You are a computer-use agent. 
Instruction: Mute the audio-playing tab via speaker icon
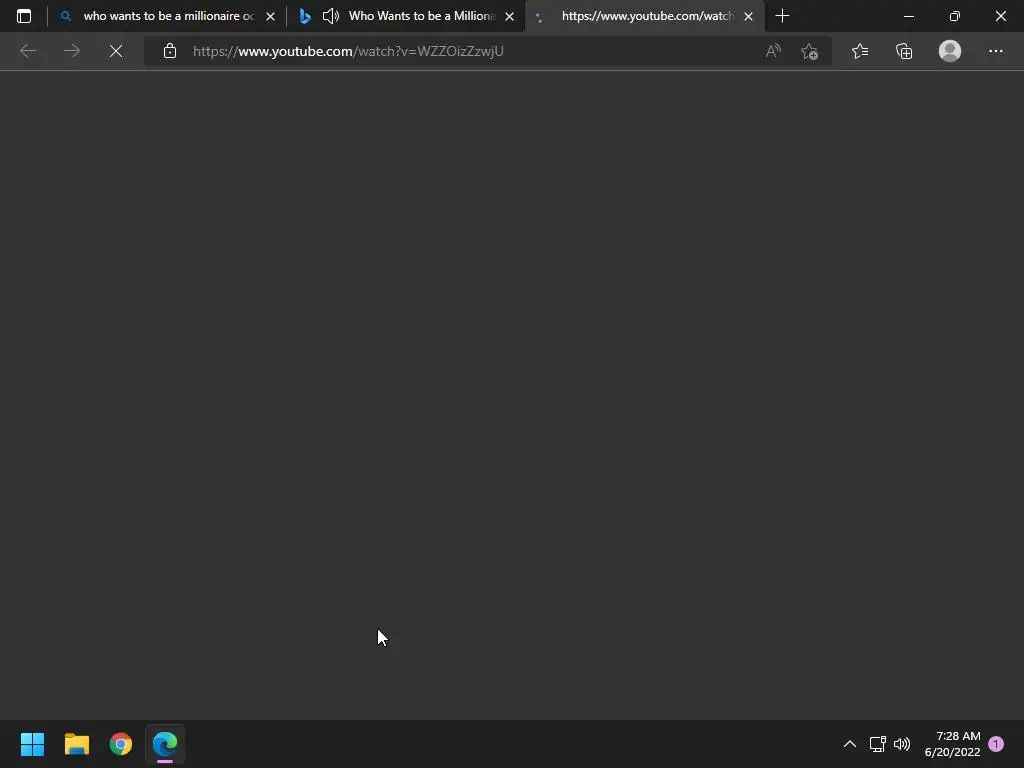(331, 16)
